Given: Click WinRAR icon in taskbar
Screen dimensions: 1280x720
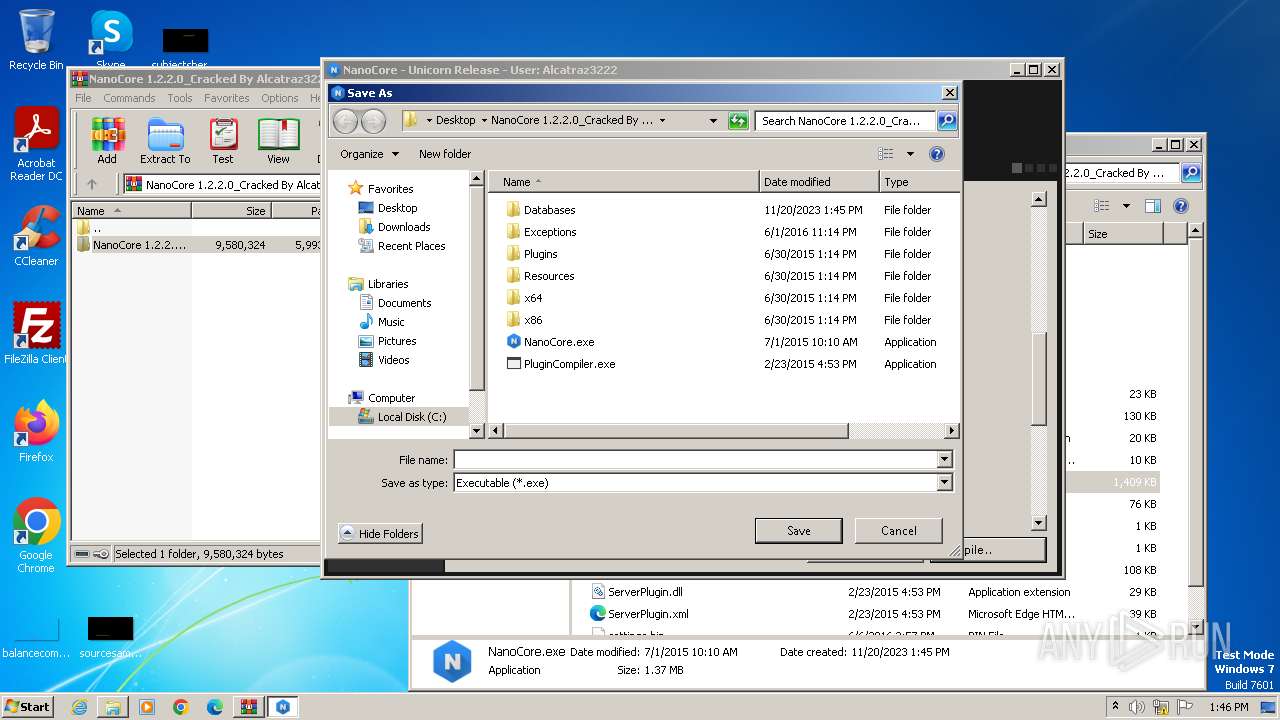Looking at the screenshot, I should pyautogui.click(x=249, y=707).
